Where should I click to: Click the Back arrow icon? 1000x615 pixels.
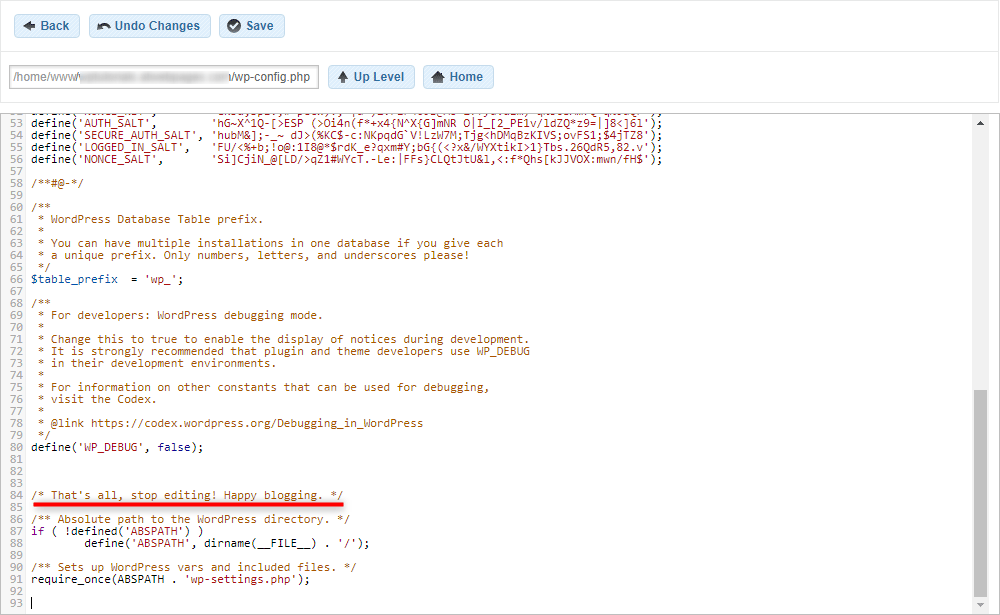30,26
